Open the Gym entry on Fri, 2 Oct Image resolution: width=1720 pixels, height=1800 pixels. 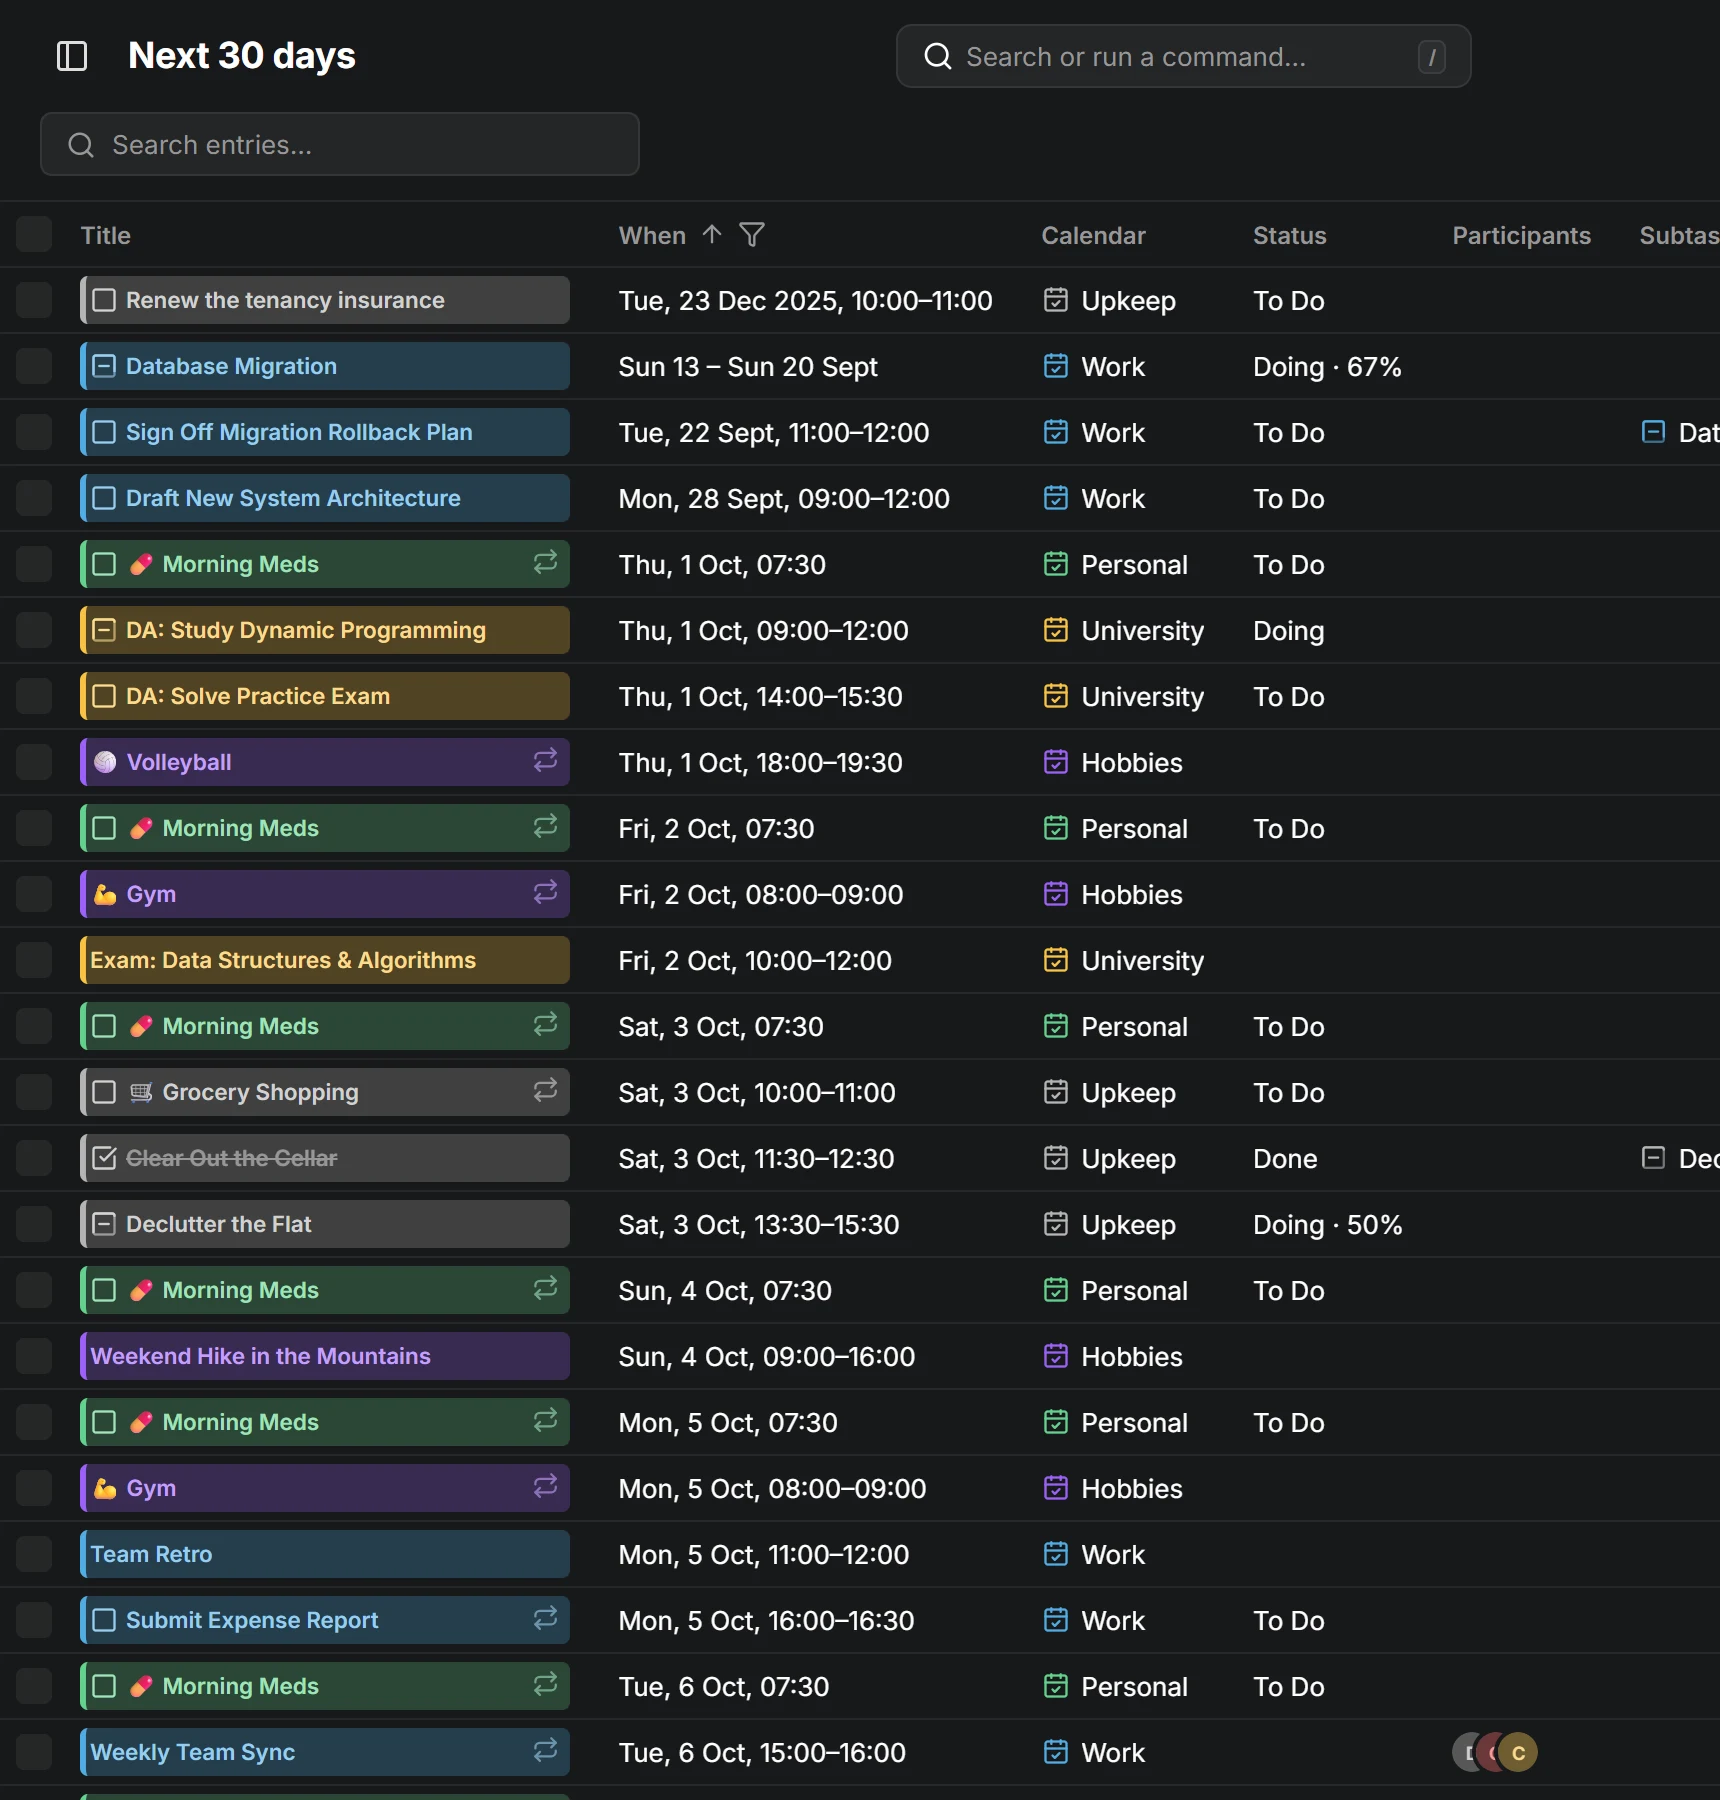(325, 894)
